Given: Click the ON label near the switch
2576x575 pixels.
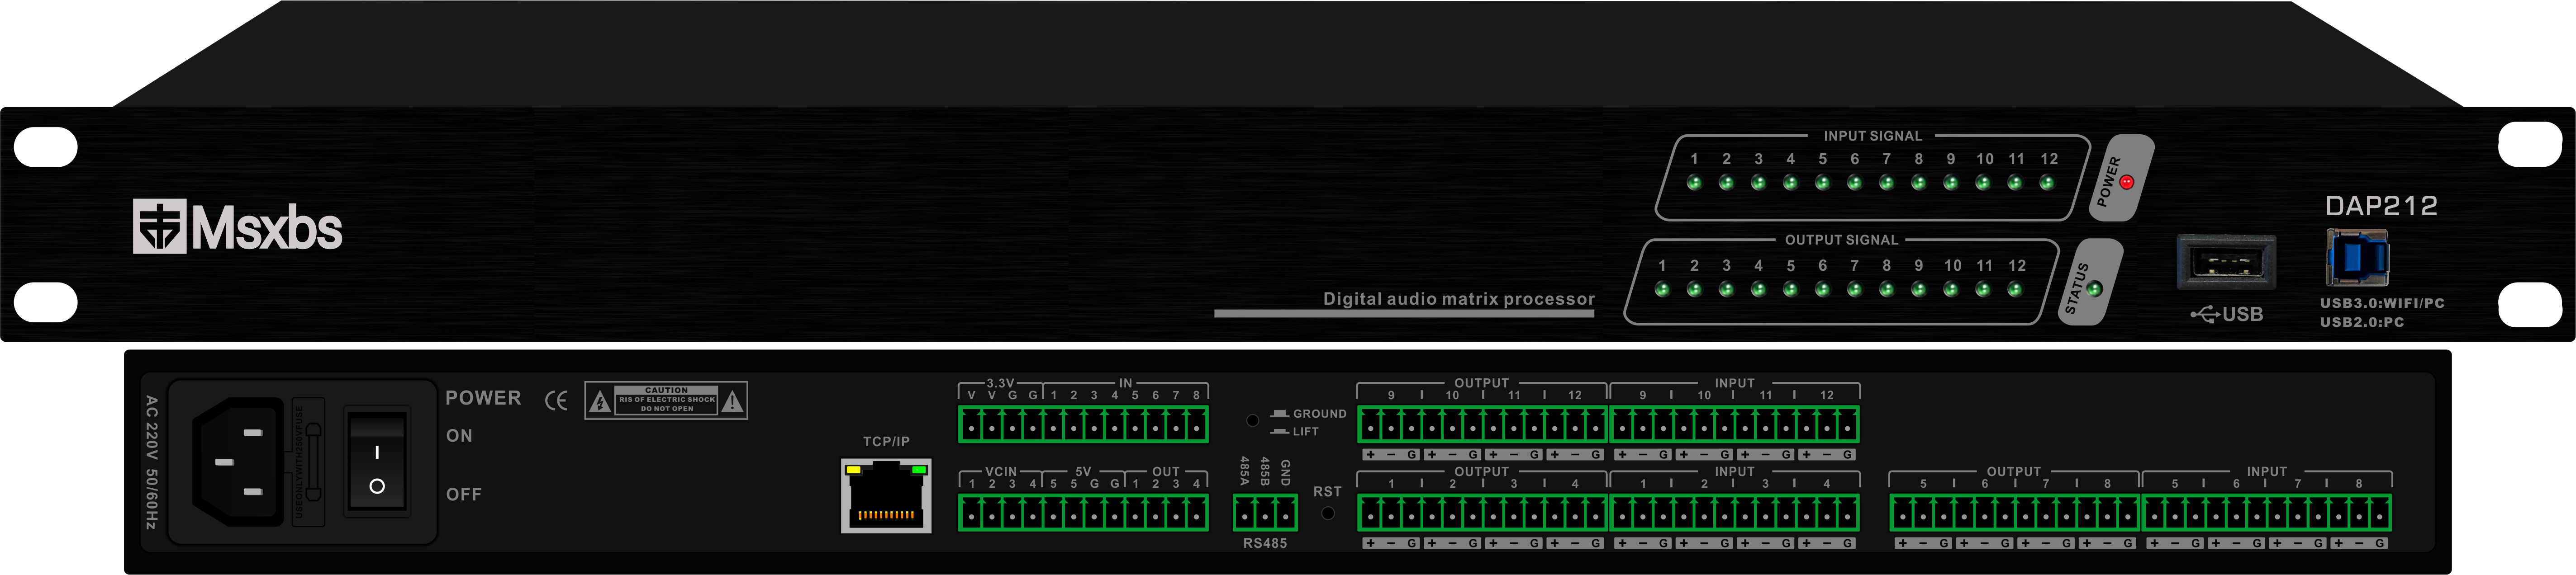Looking at the screenshot, I should tap(459, 436).
